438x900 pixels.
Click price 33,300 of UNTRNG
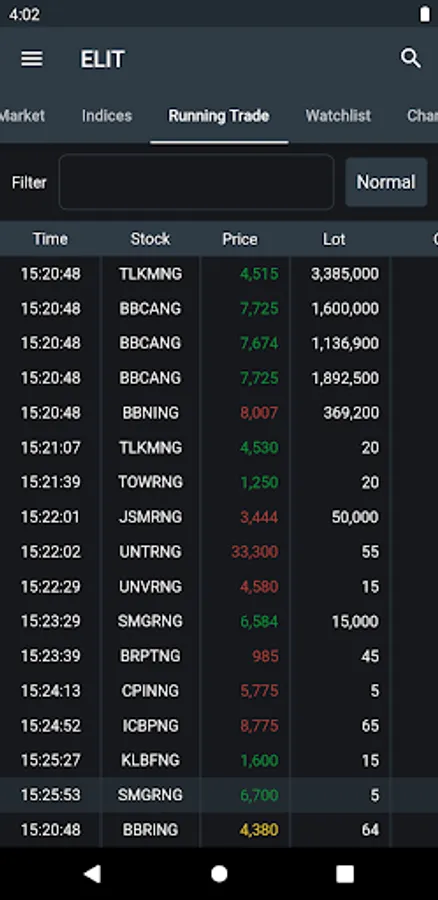click(x=255, y=552)
